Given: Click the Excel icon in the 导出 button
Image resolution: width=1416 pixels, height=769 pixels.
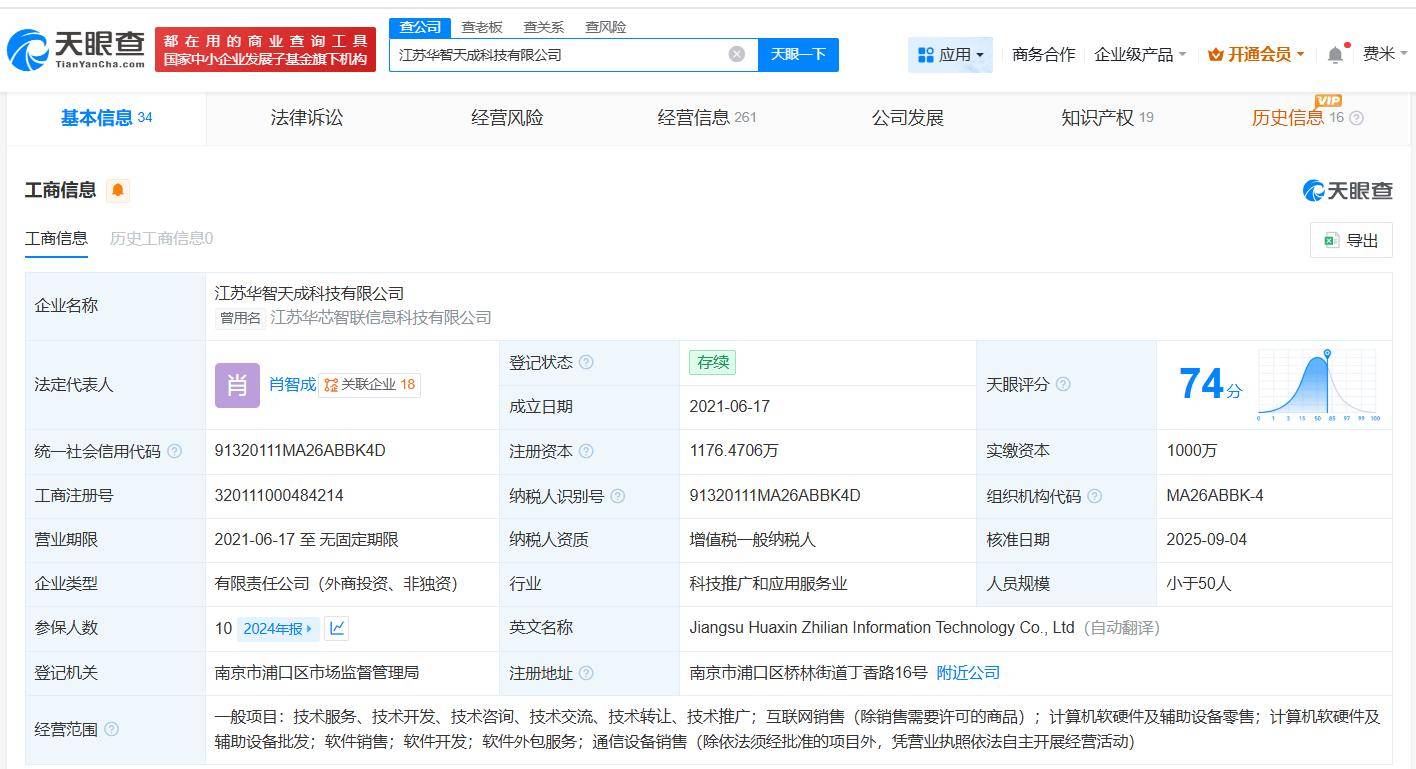Looking at the screenshot, I should pos(1332,240).
